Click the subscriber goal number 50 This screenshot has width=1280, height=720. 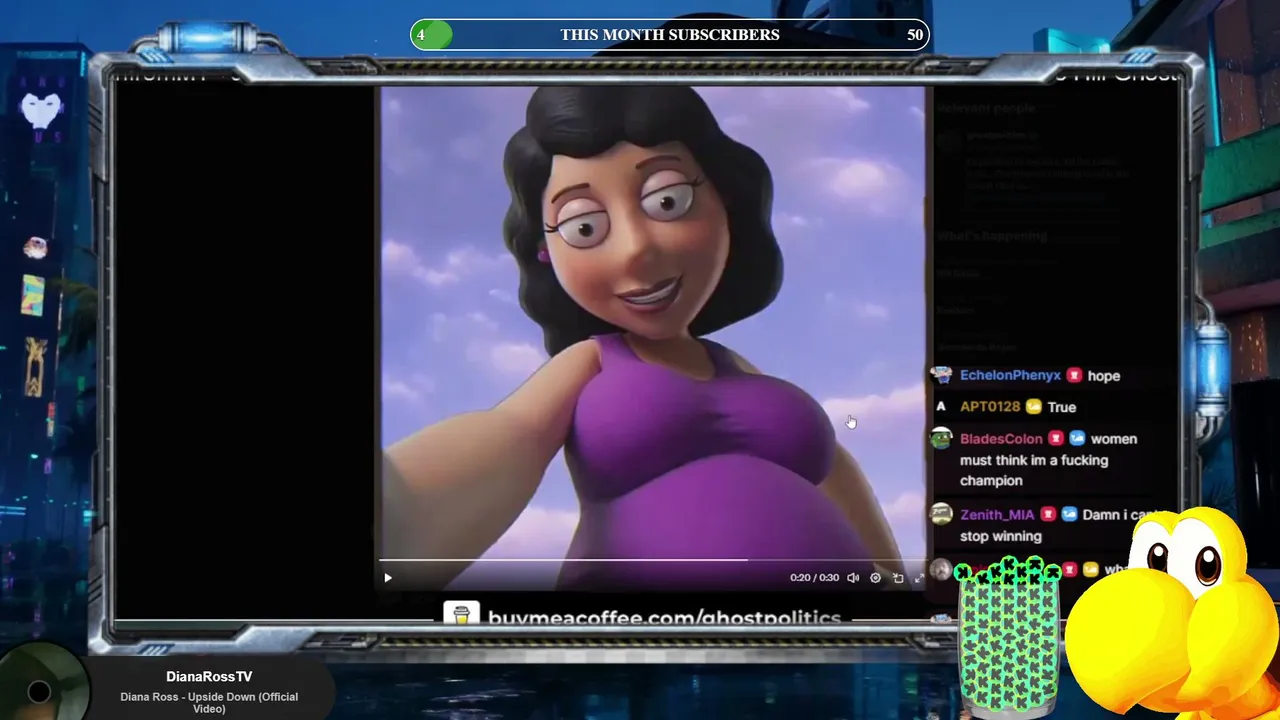pos(915,35)
